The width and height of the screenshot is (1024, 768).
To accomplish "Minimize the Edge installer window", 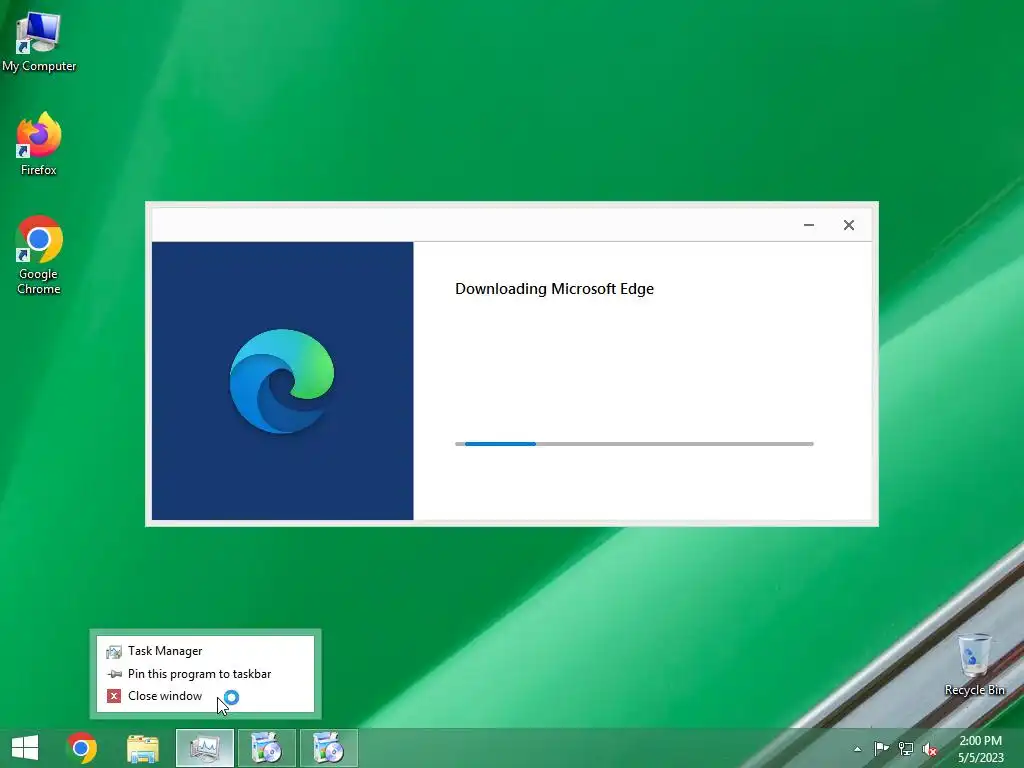I will pyautogui.click(x=809, y=225).
